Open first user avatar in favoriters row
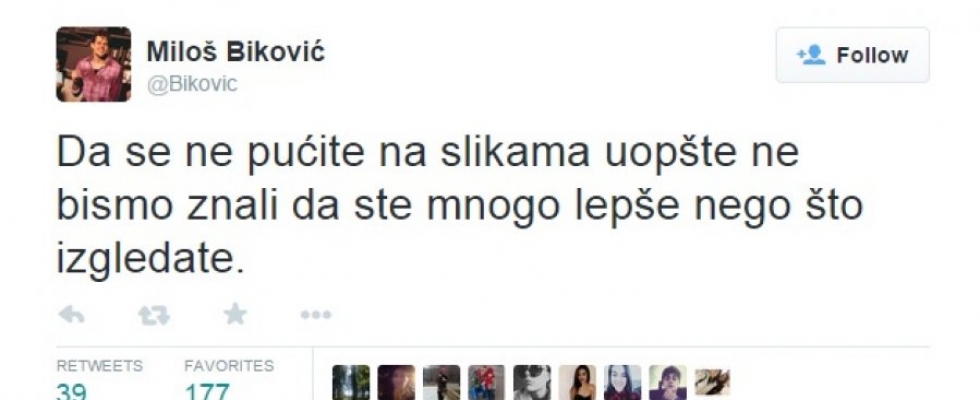 351,382
